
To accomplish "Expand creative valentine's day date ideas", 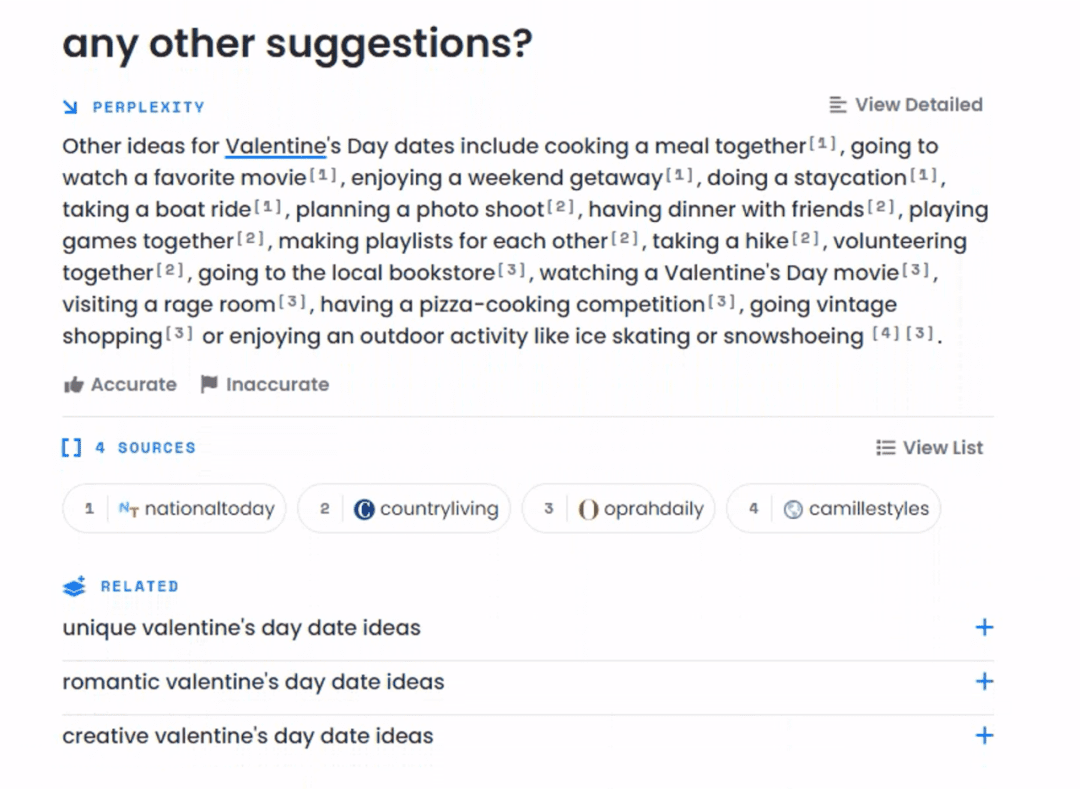I will [x=984, y=736].
